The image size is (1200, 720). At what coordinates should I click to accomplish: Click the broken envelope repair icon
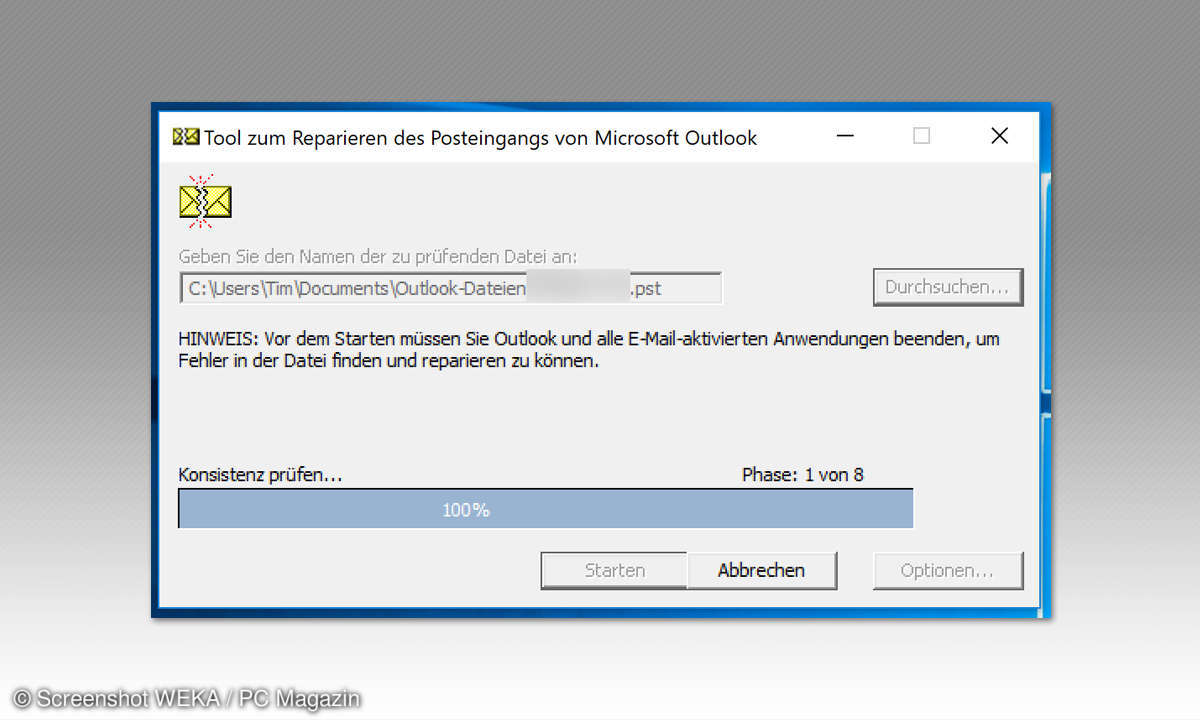click(205, 202)
